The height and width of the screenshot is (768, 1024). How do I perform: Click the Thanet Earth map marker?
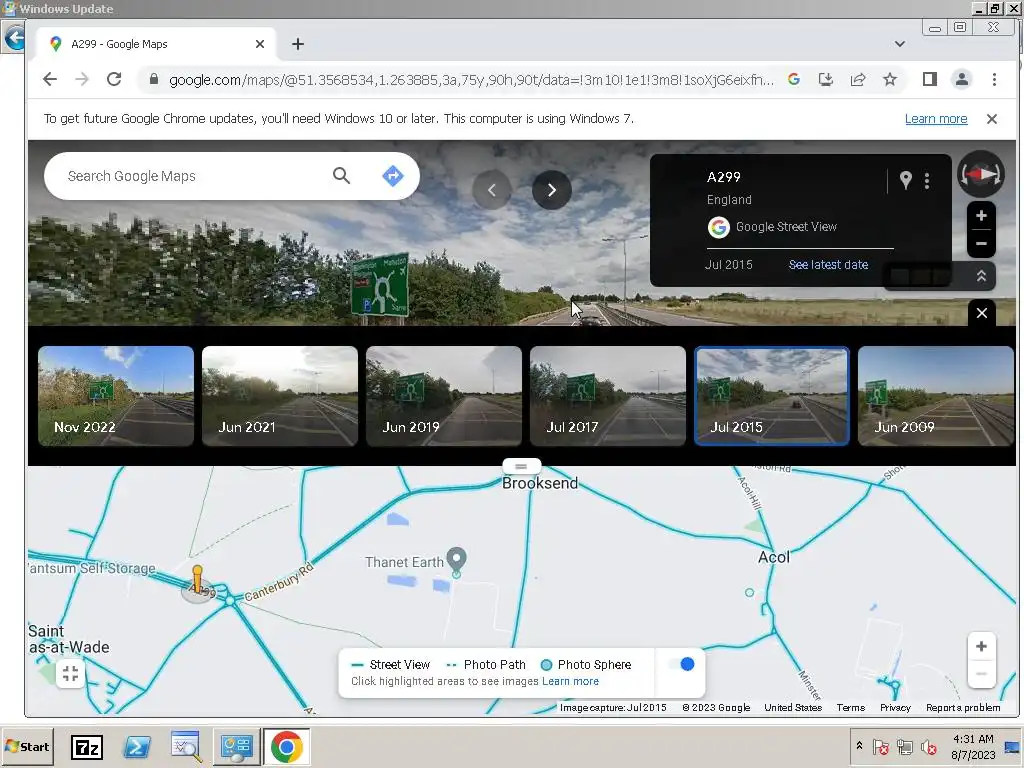point(456,560)
